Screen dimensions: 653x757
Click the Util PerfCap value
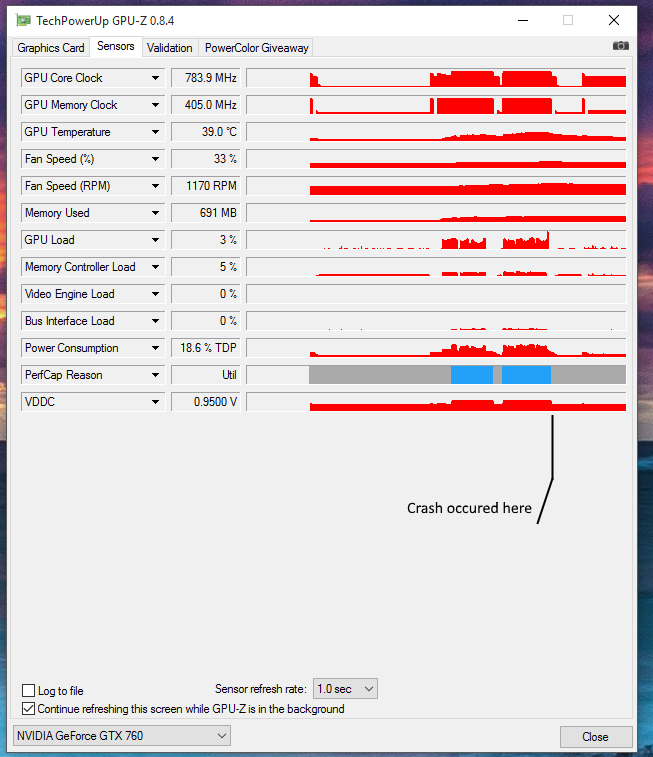[x=206, y=375]
